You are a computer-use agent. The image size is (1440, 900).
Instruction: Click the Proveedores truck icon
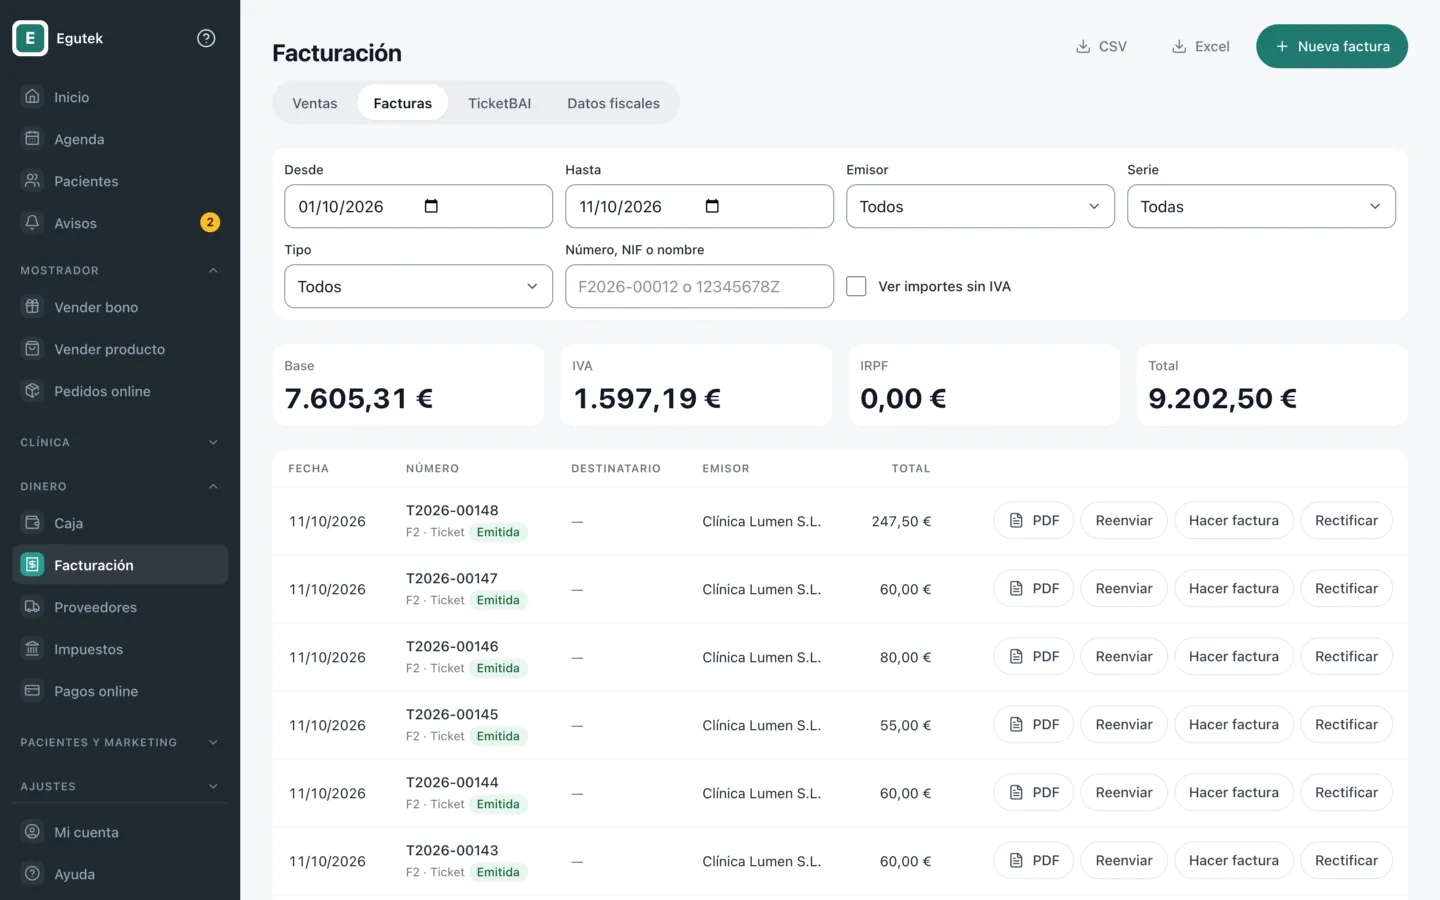click(x=32, y=606)
